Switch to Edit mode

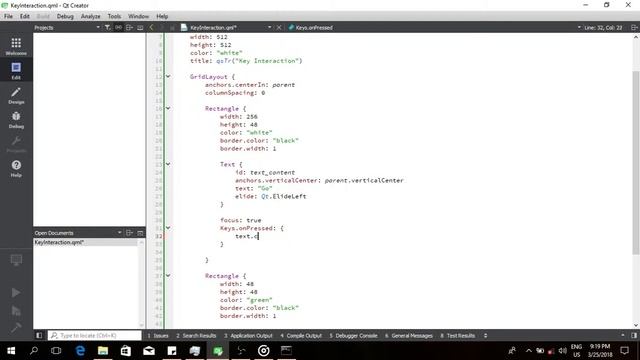(x=16, y=70)
